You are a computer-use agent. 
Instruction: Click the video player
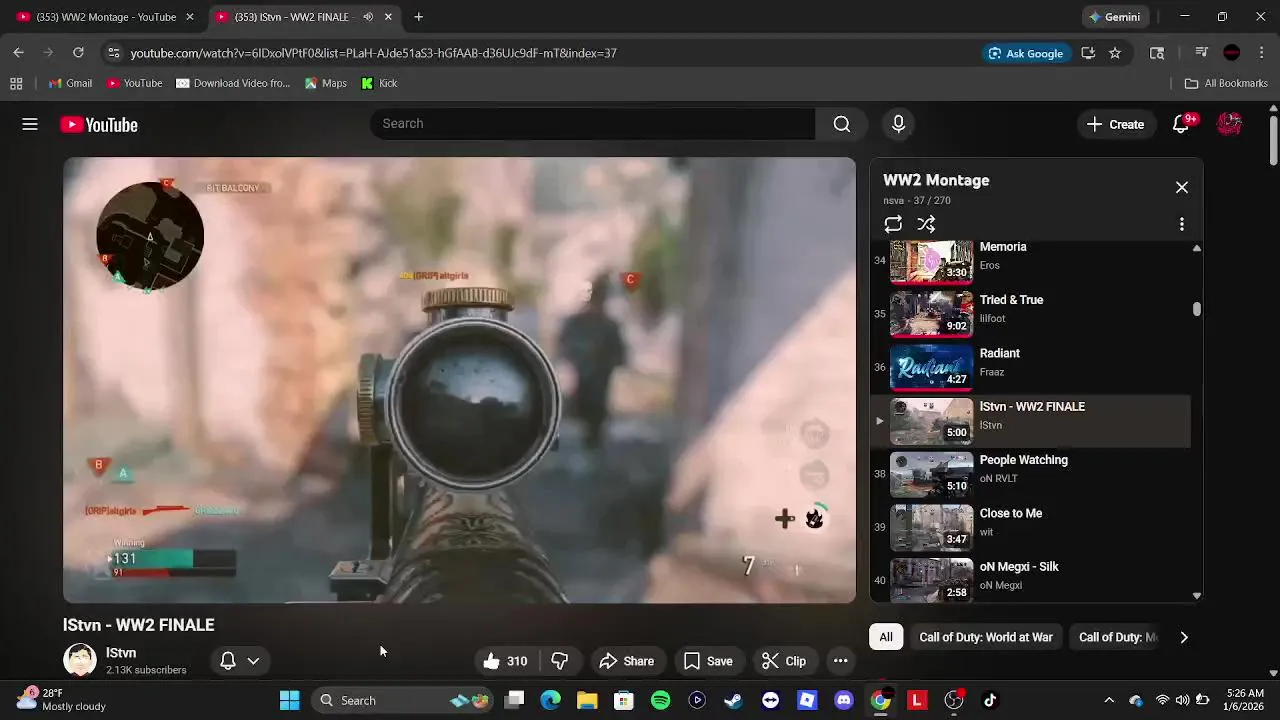(459, 380)
